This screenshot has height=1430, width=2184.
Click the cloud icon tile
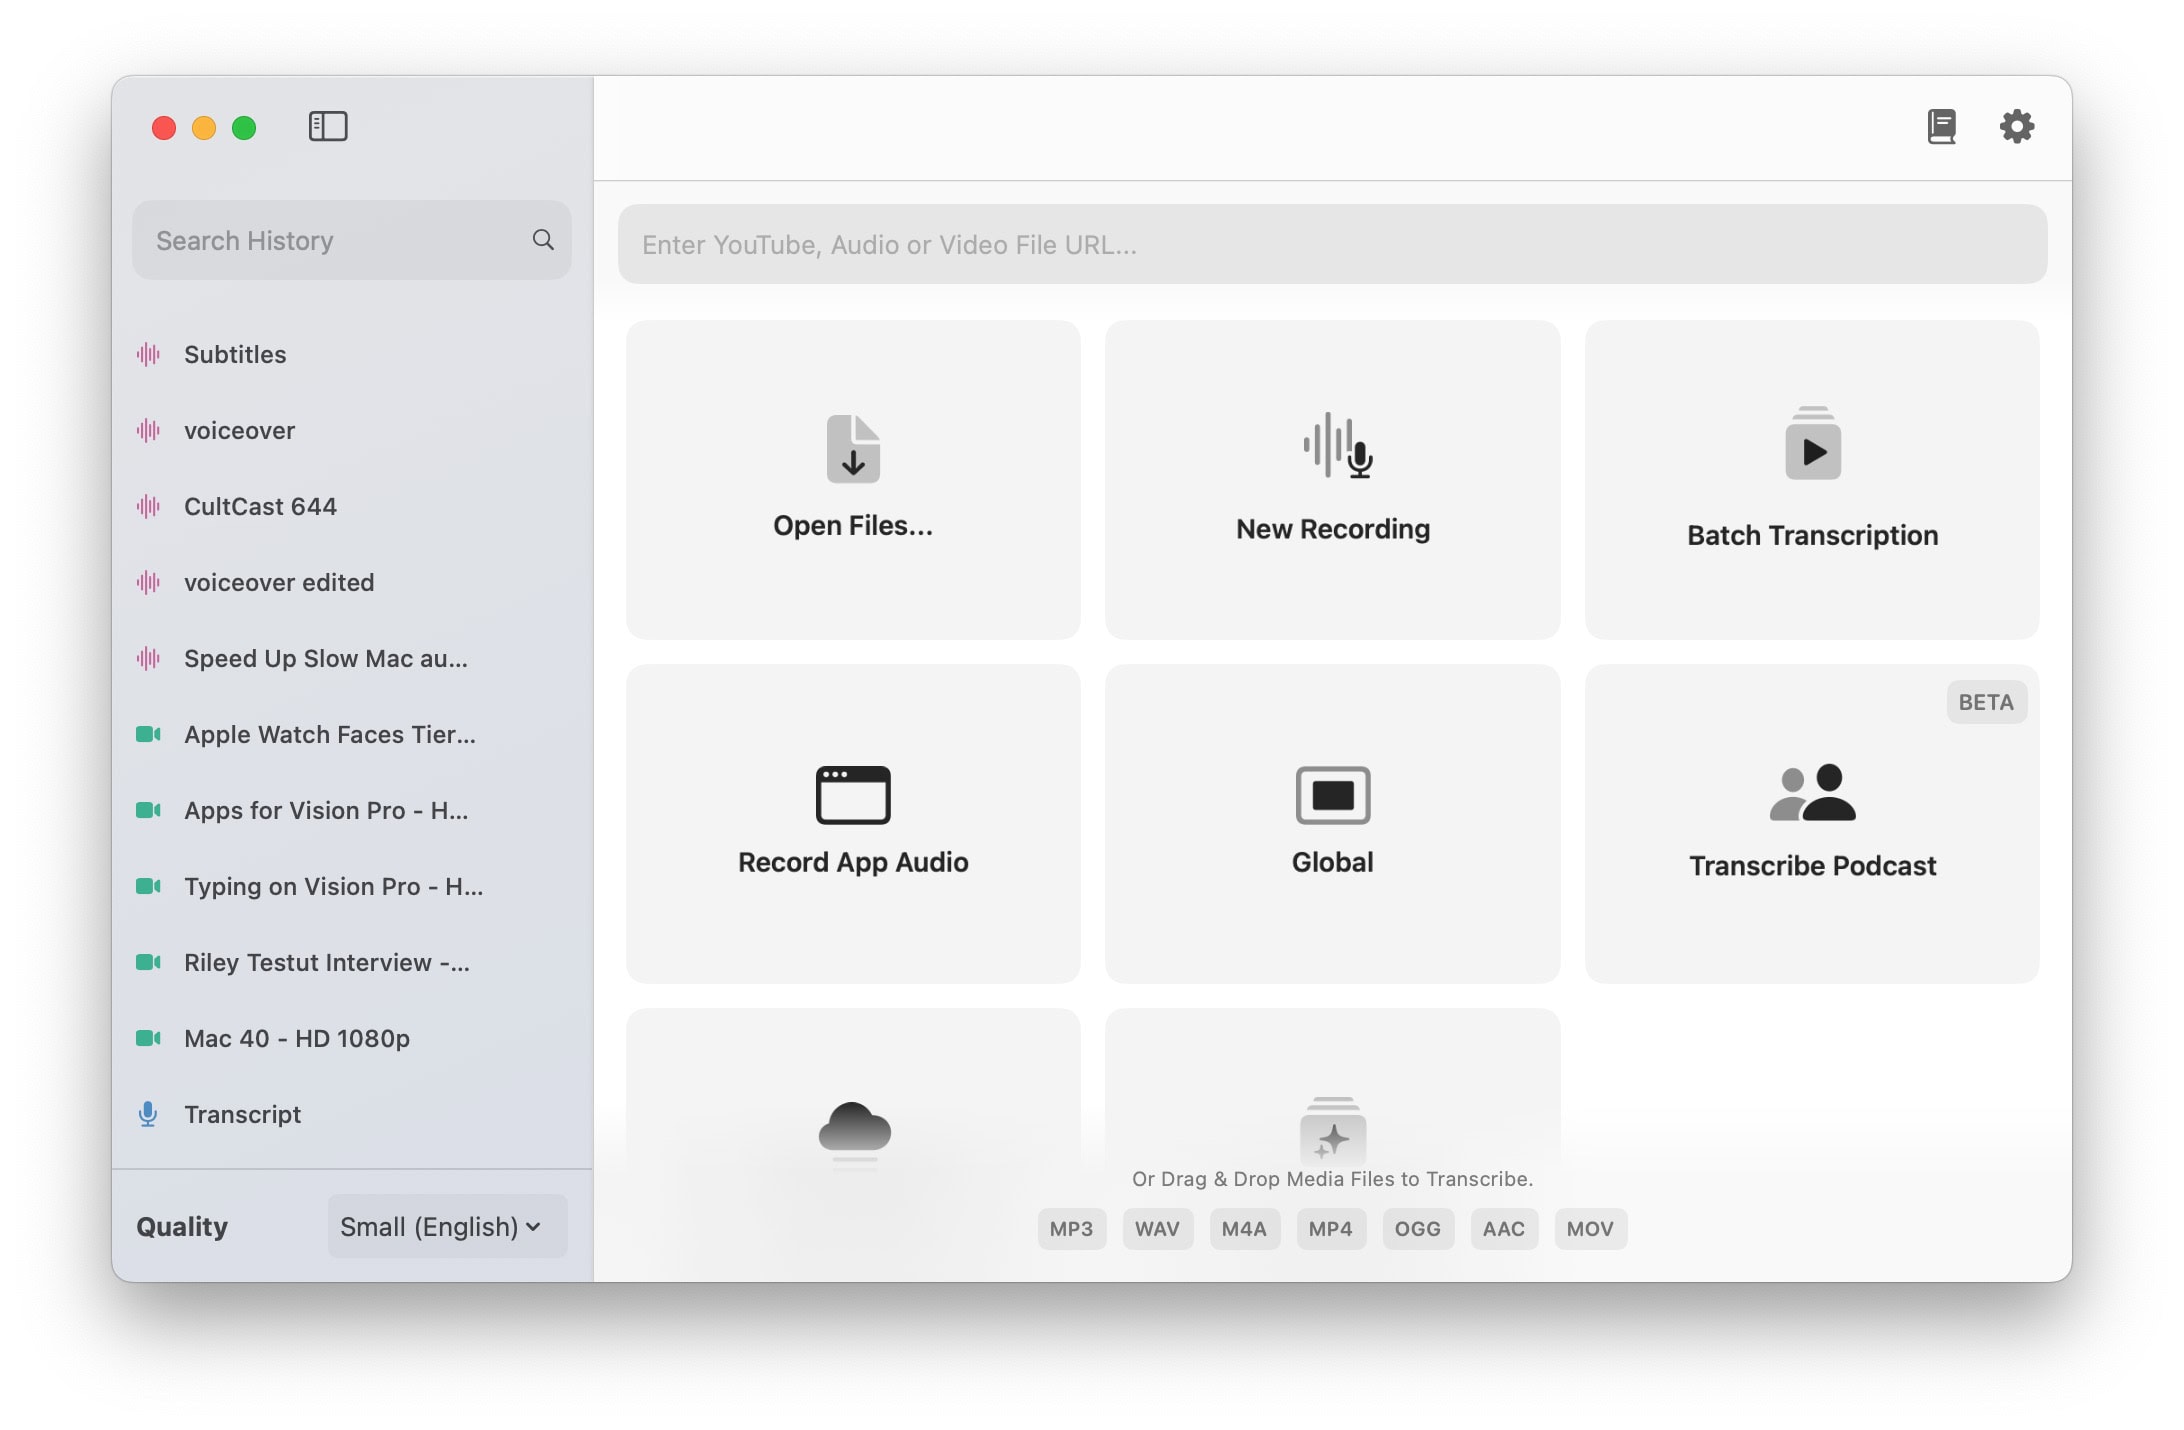tap(854, 1130)
